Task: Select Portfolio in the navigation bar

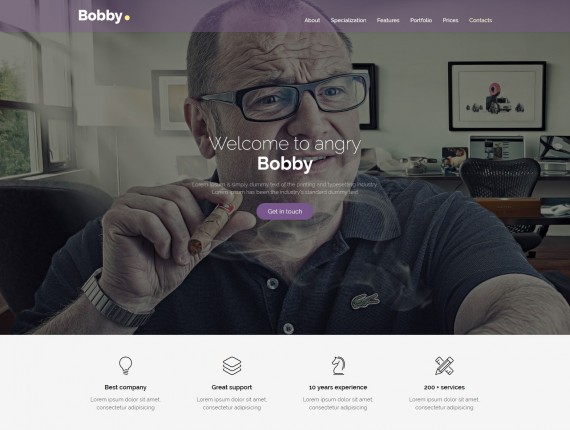Action: point(421,20)
